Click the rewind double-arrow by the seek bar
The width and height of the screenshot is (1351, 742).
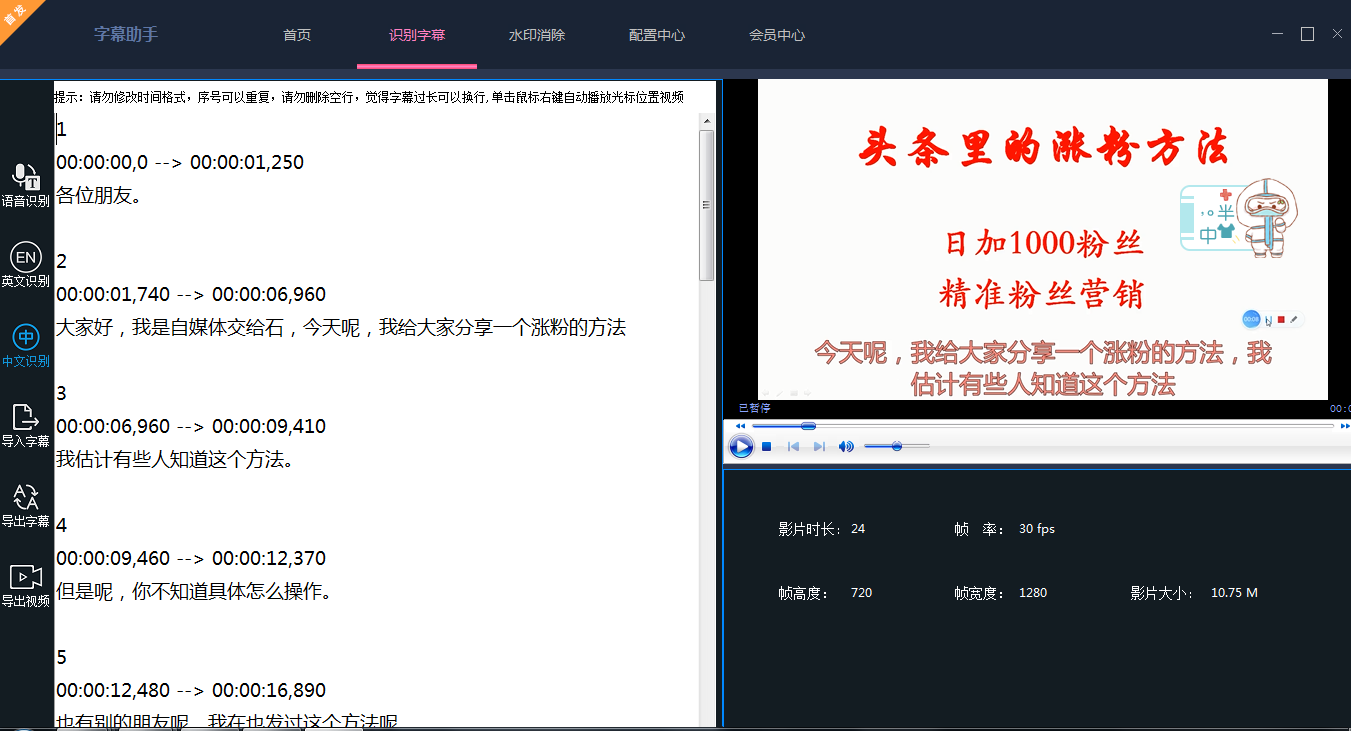tap(741, 426)
